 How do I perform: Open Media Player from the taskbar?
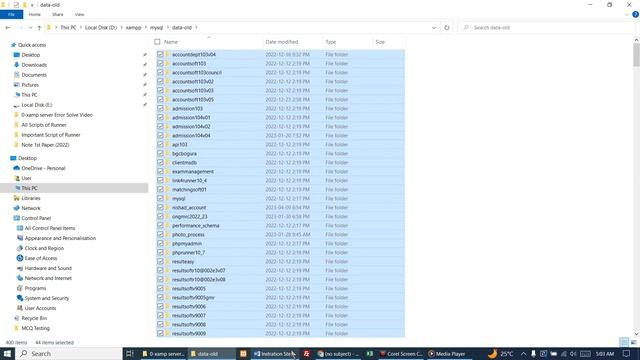[x=447, y=354]
